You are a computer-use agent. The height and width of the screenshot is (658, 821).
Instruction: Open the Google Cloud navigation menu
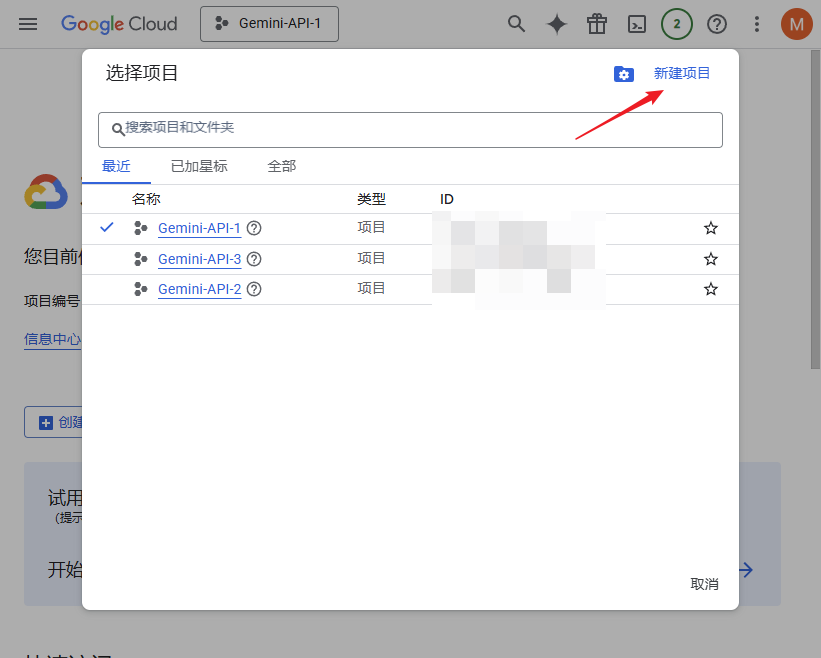[28, 24]
